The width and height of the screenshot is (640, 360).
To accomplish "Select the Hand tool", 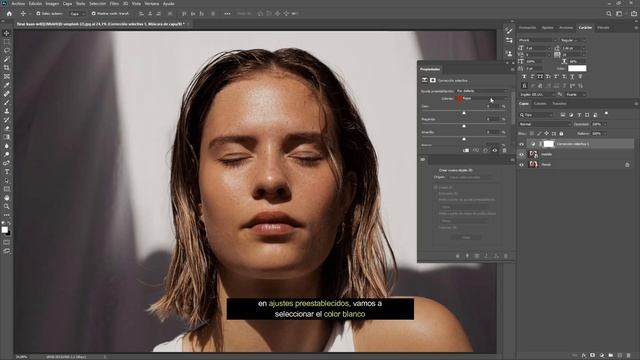I will click(7, 198).
